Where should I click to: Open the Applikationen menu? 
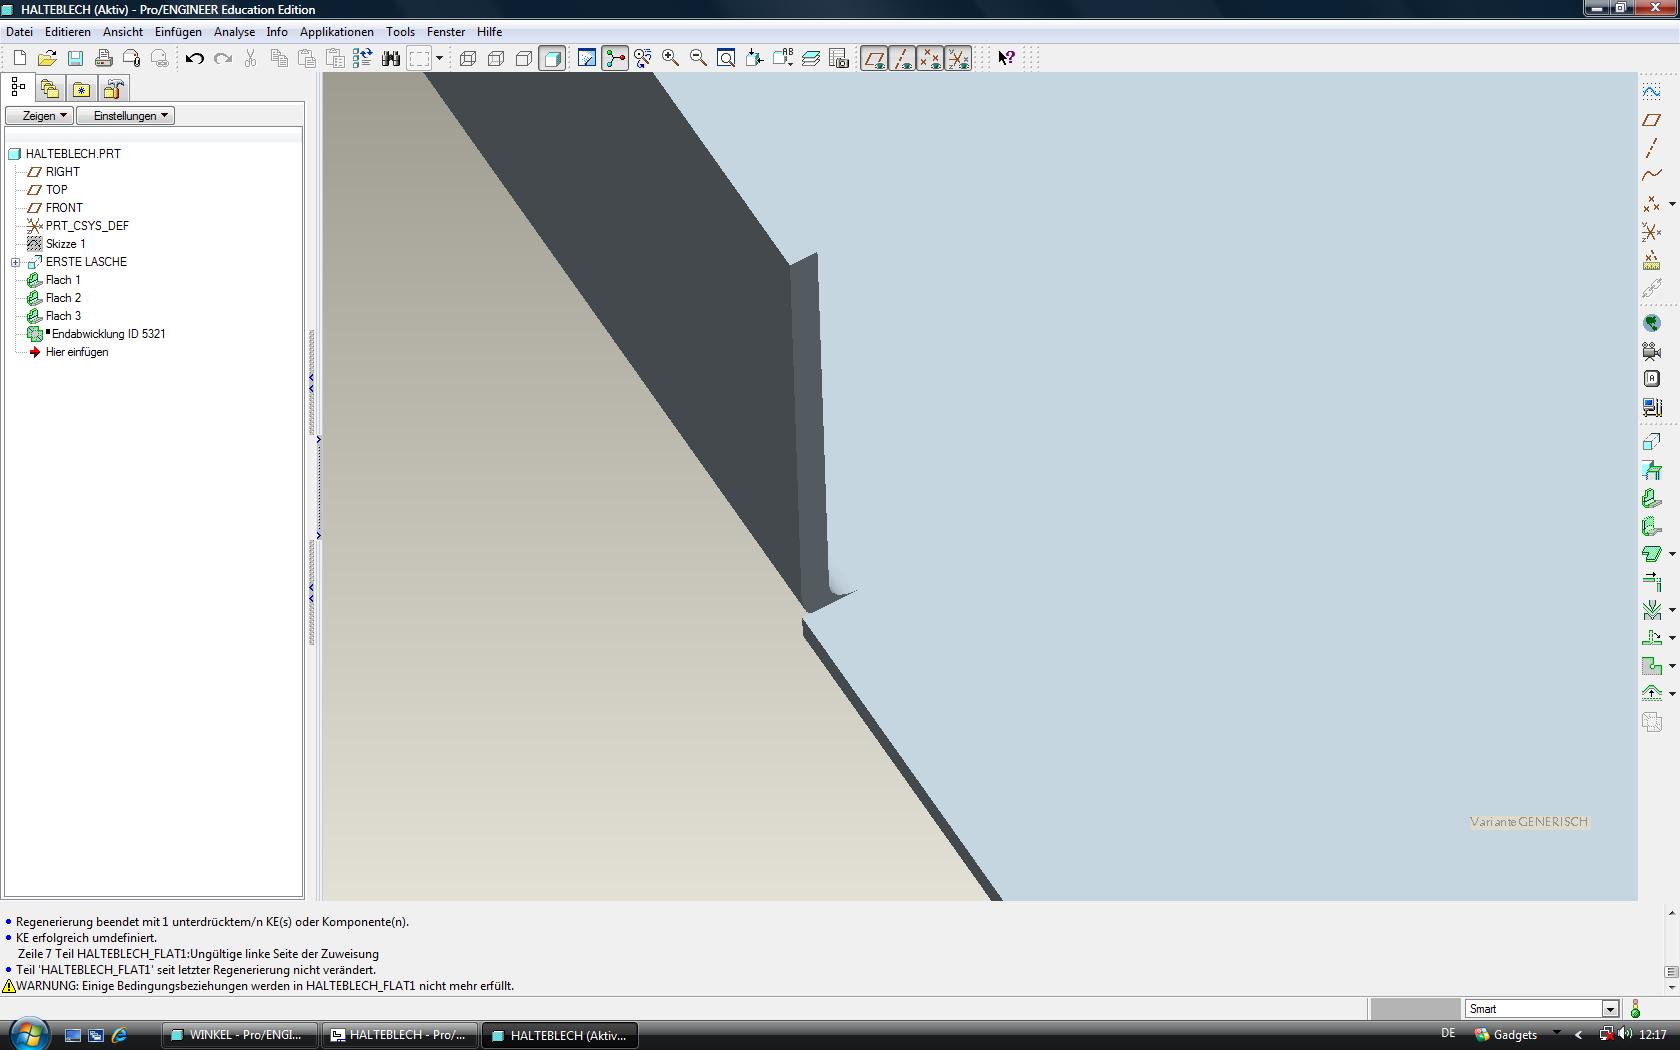337,32
